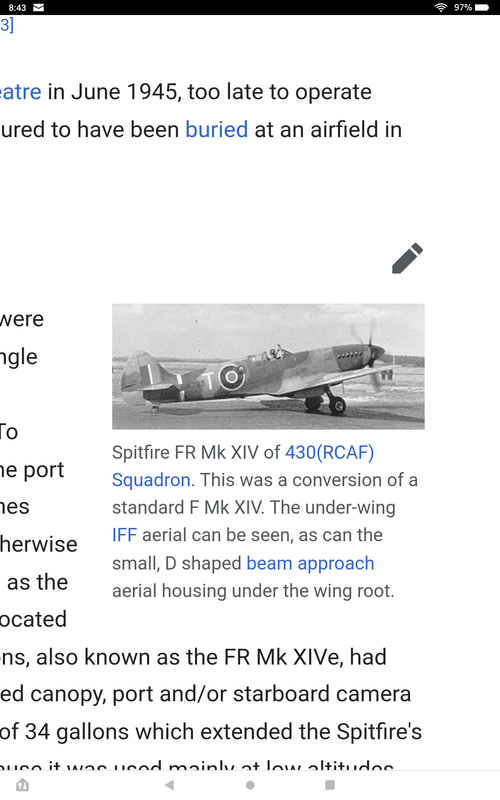Open the Spitfire FR Mk XIV photo
The width and height of the screenshot is (500, 800).
coord(268,366)
